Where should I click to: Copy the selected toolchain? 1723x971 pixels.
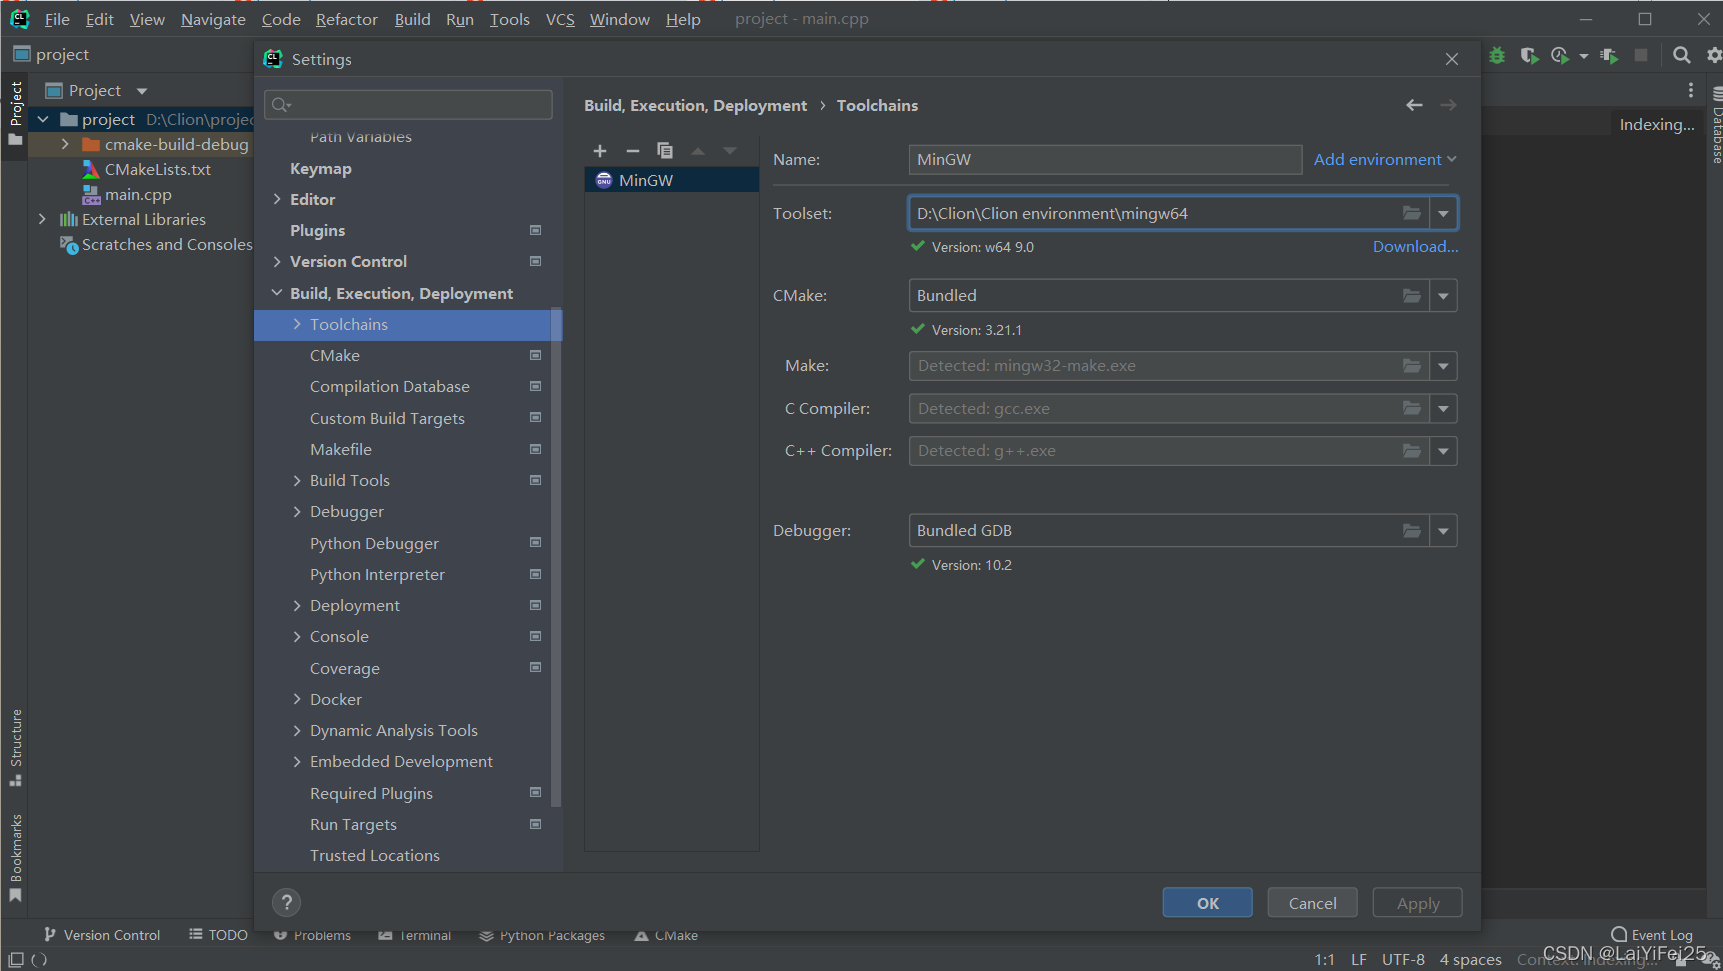point(665,151)
